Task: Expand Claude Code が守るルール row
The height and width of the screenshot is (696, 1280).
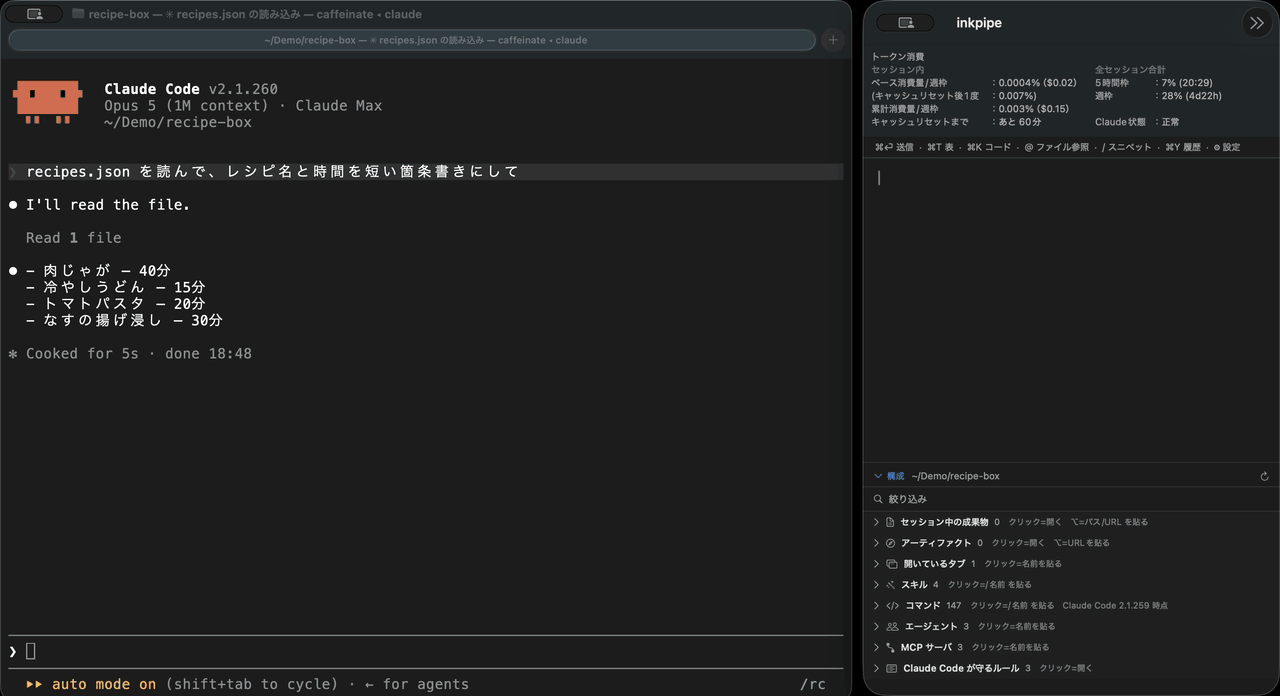Action: (x=877, y=668)
